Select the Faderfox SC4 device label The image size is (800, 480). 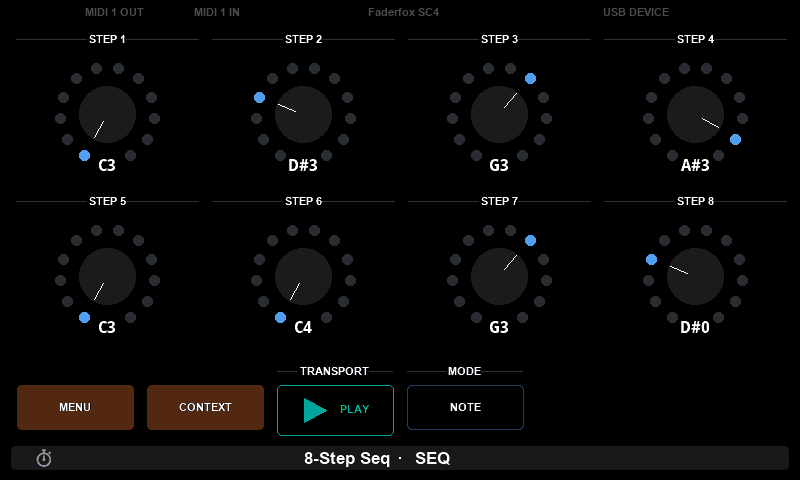pyautogui.click(x=404, y=12)
